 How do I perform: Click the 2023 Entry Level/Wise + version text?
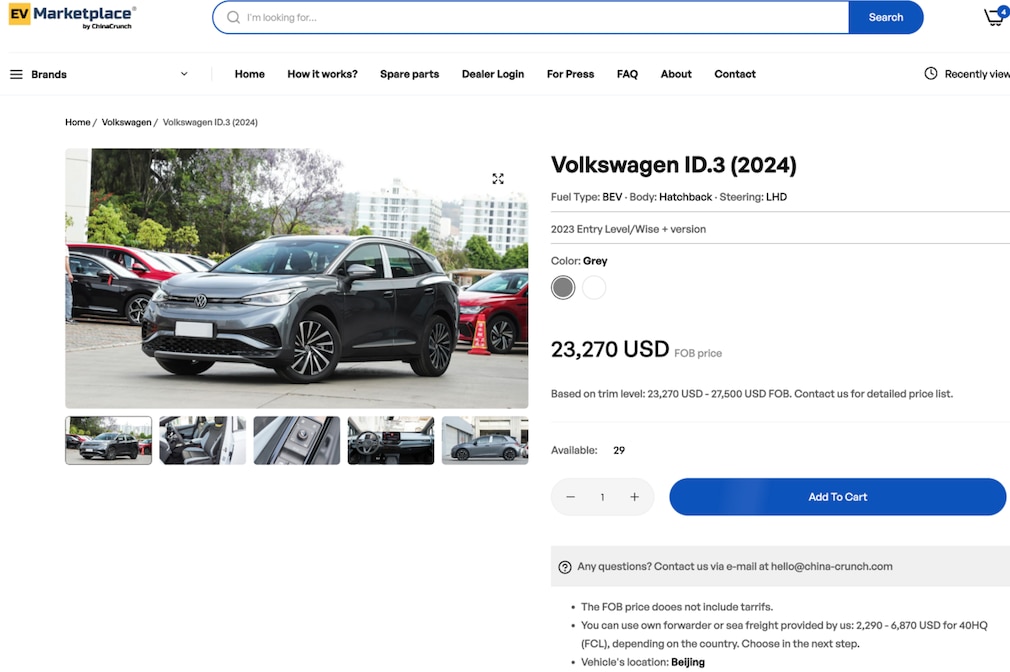click(628, 229)
